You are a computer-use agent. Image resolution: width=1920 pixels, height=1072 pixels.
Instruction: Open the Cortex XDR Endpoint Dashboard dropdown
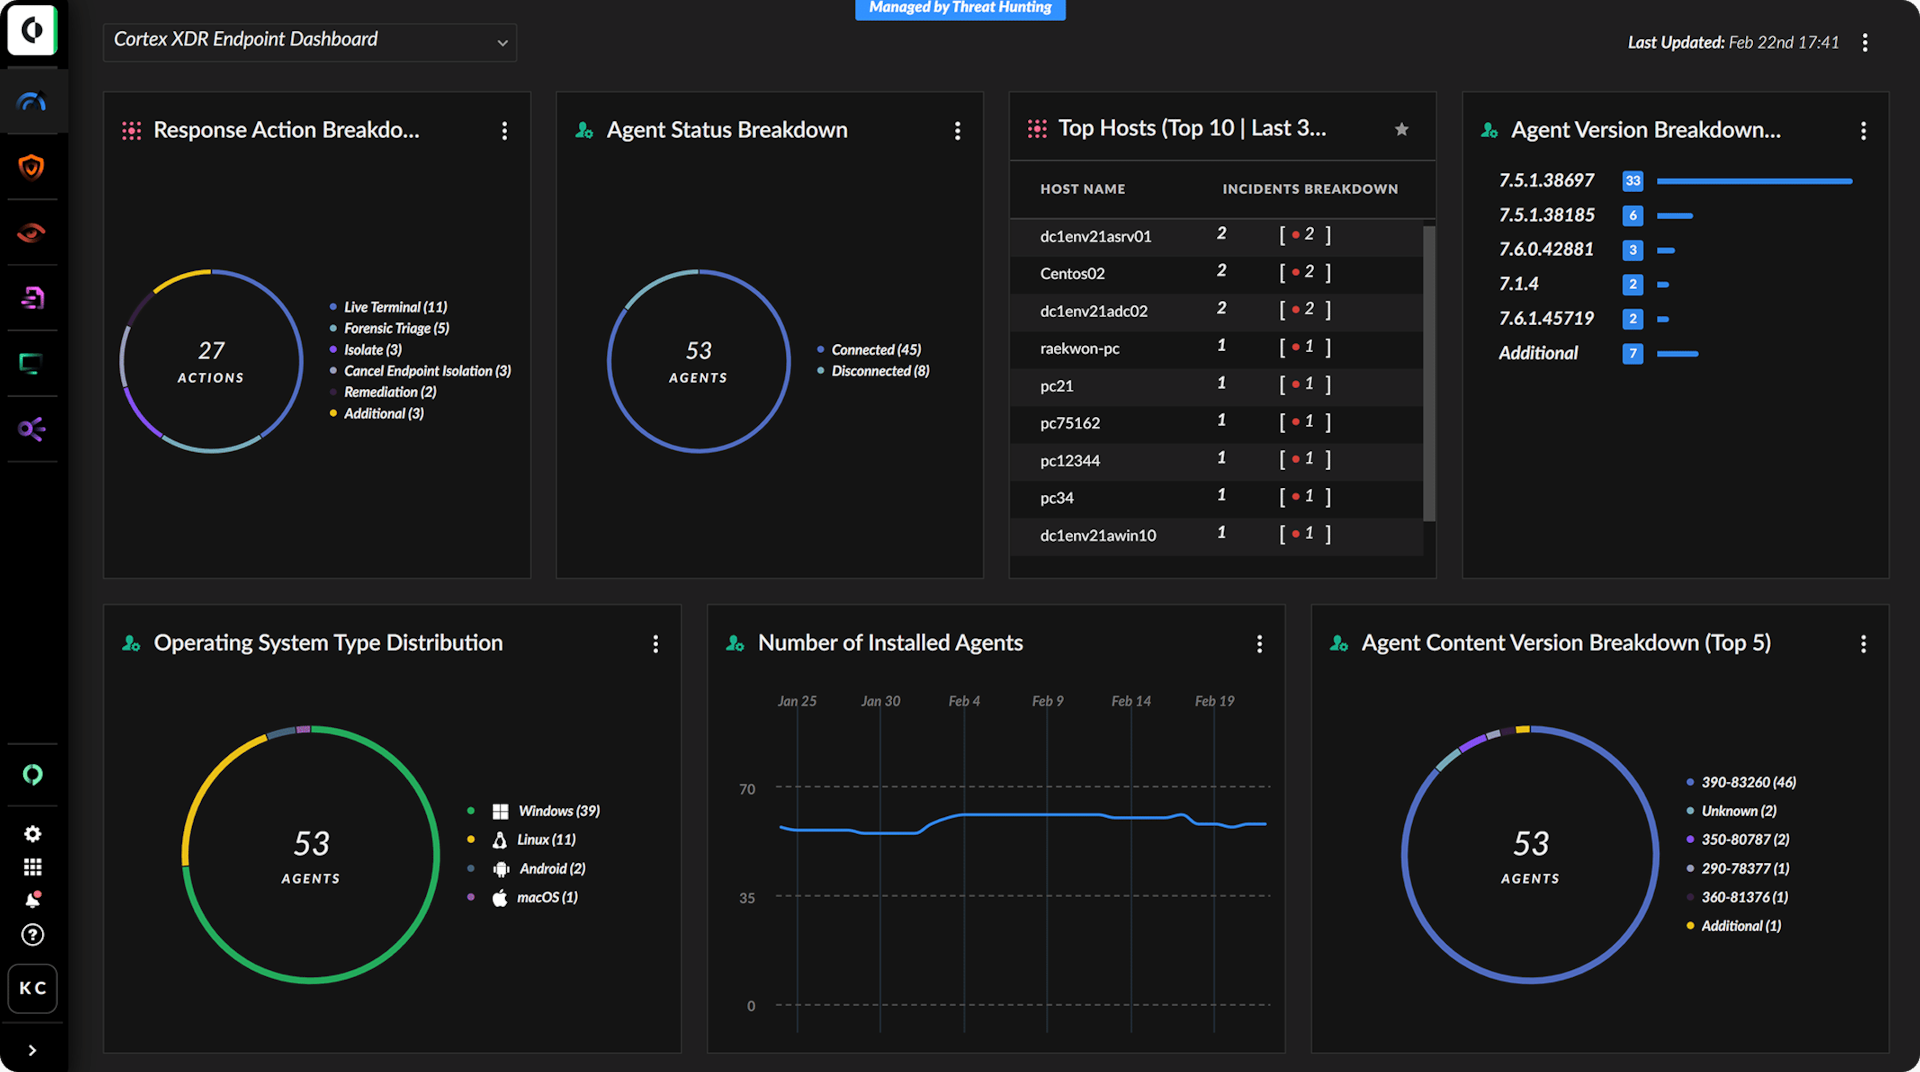(x=310, y=41)
